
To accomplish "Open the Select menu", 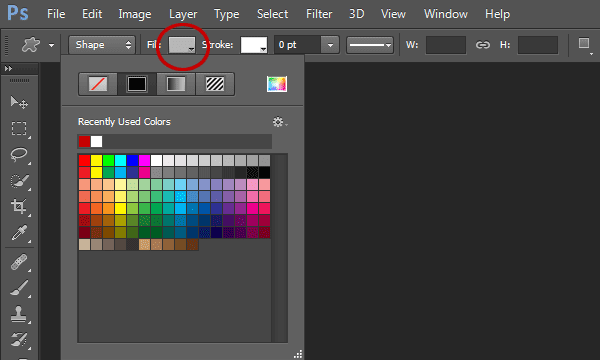I will [x=272, y=14].
